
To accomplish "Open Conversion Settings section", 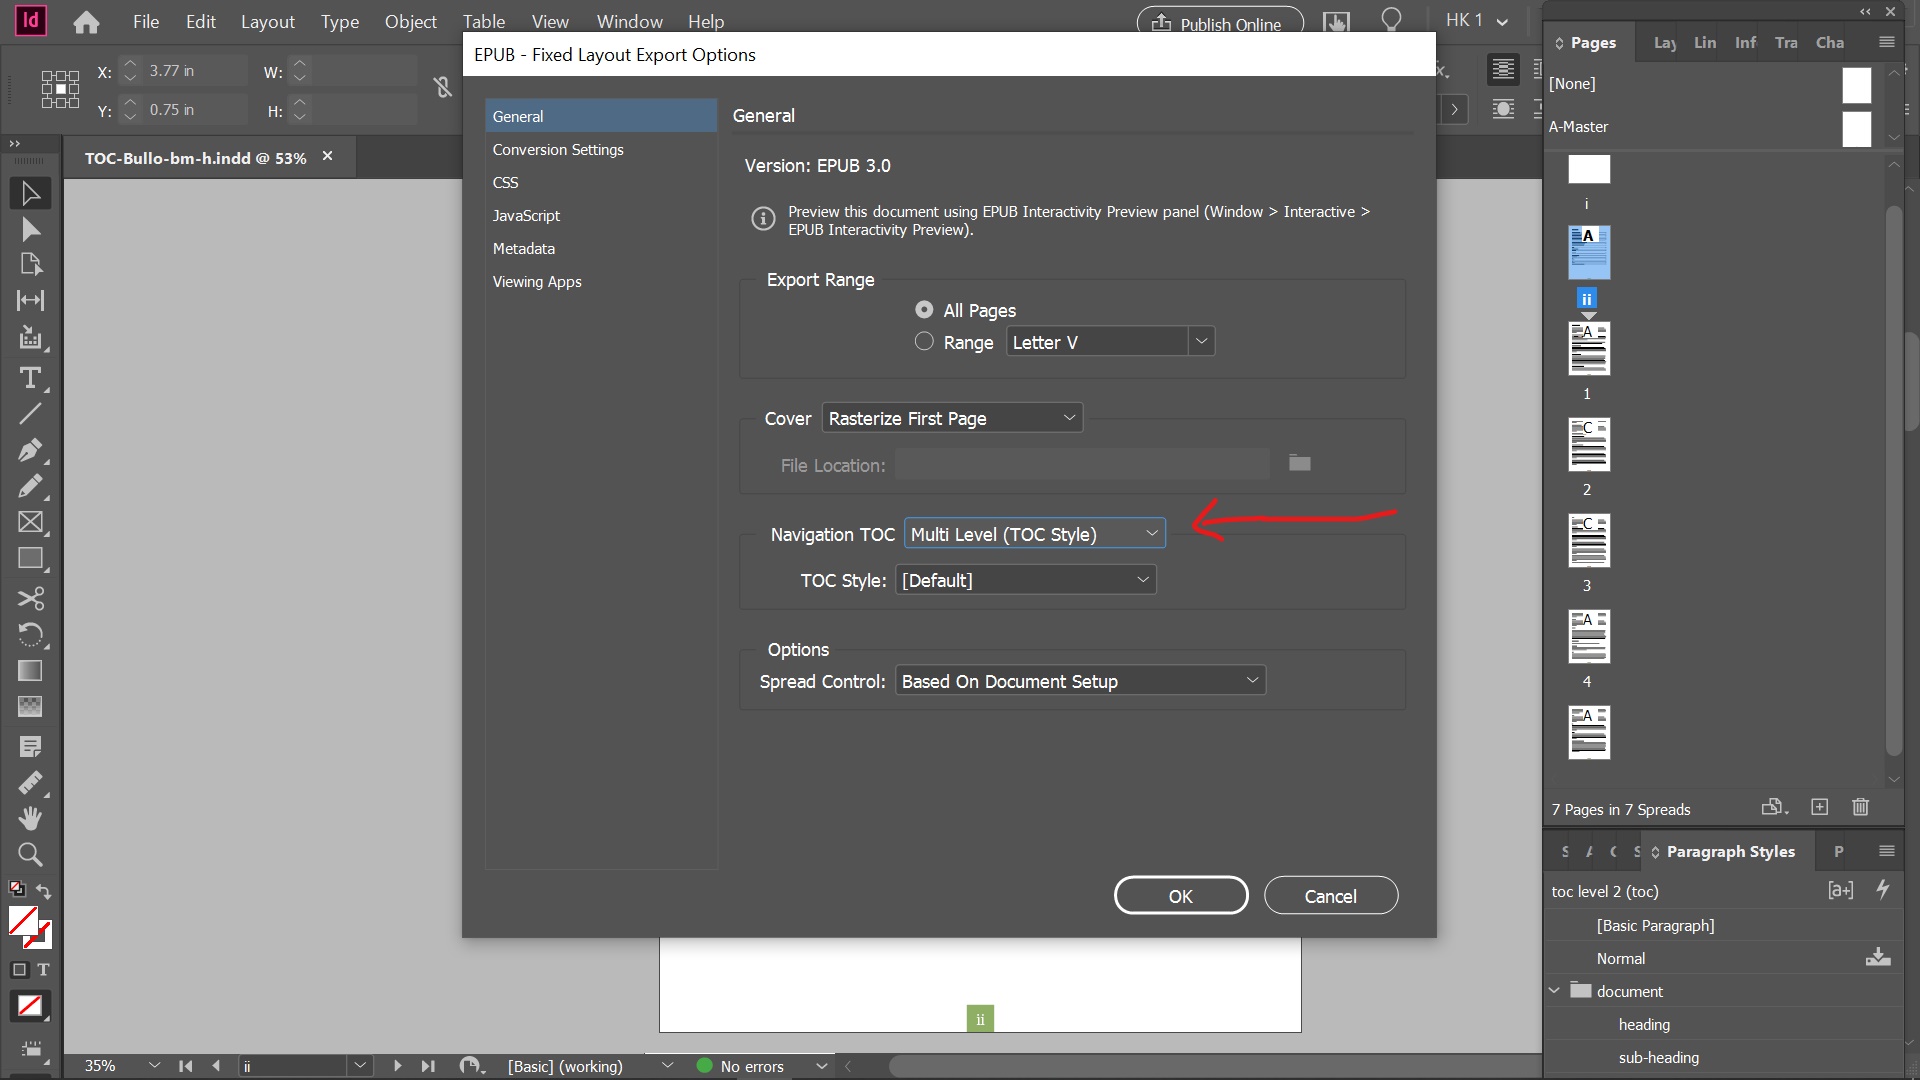I will point(557,150).
